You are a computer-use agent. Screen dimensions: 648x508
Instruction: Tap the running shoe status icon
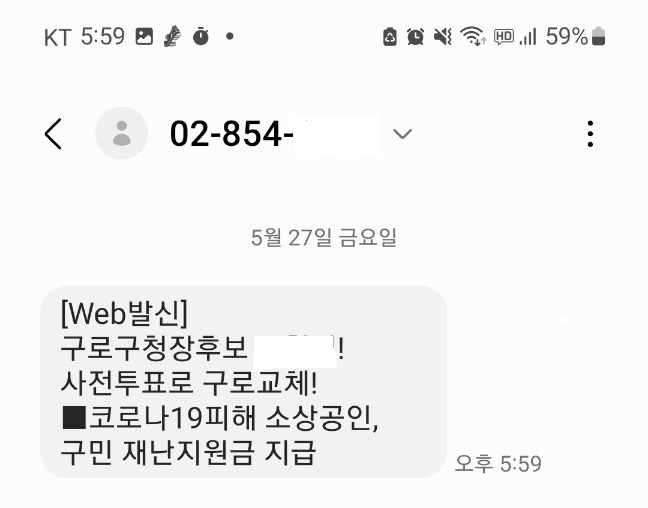click(x=173, y=36)
